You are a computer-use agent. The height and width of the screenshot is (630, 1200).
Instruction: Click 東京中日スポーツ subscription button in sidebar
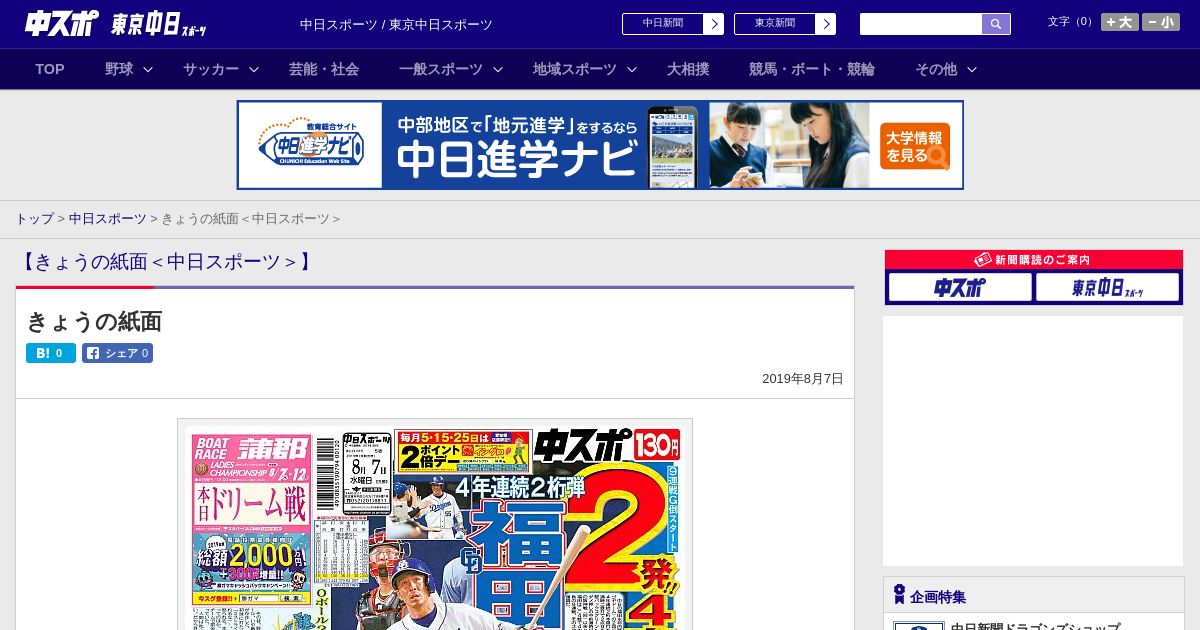click(1107, 288)
